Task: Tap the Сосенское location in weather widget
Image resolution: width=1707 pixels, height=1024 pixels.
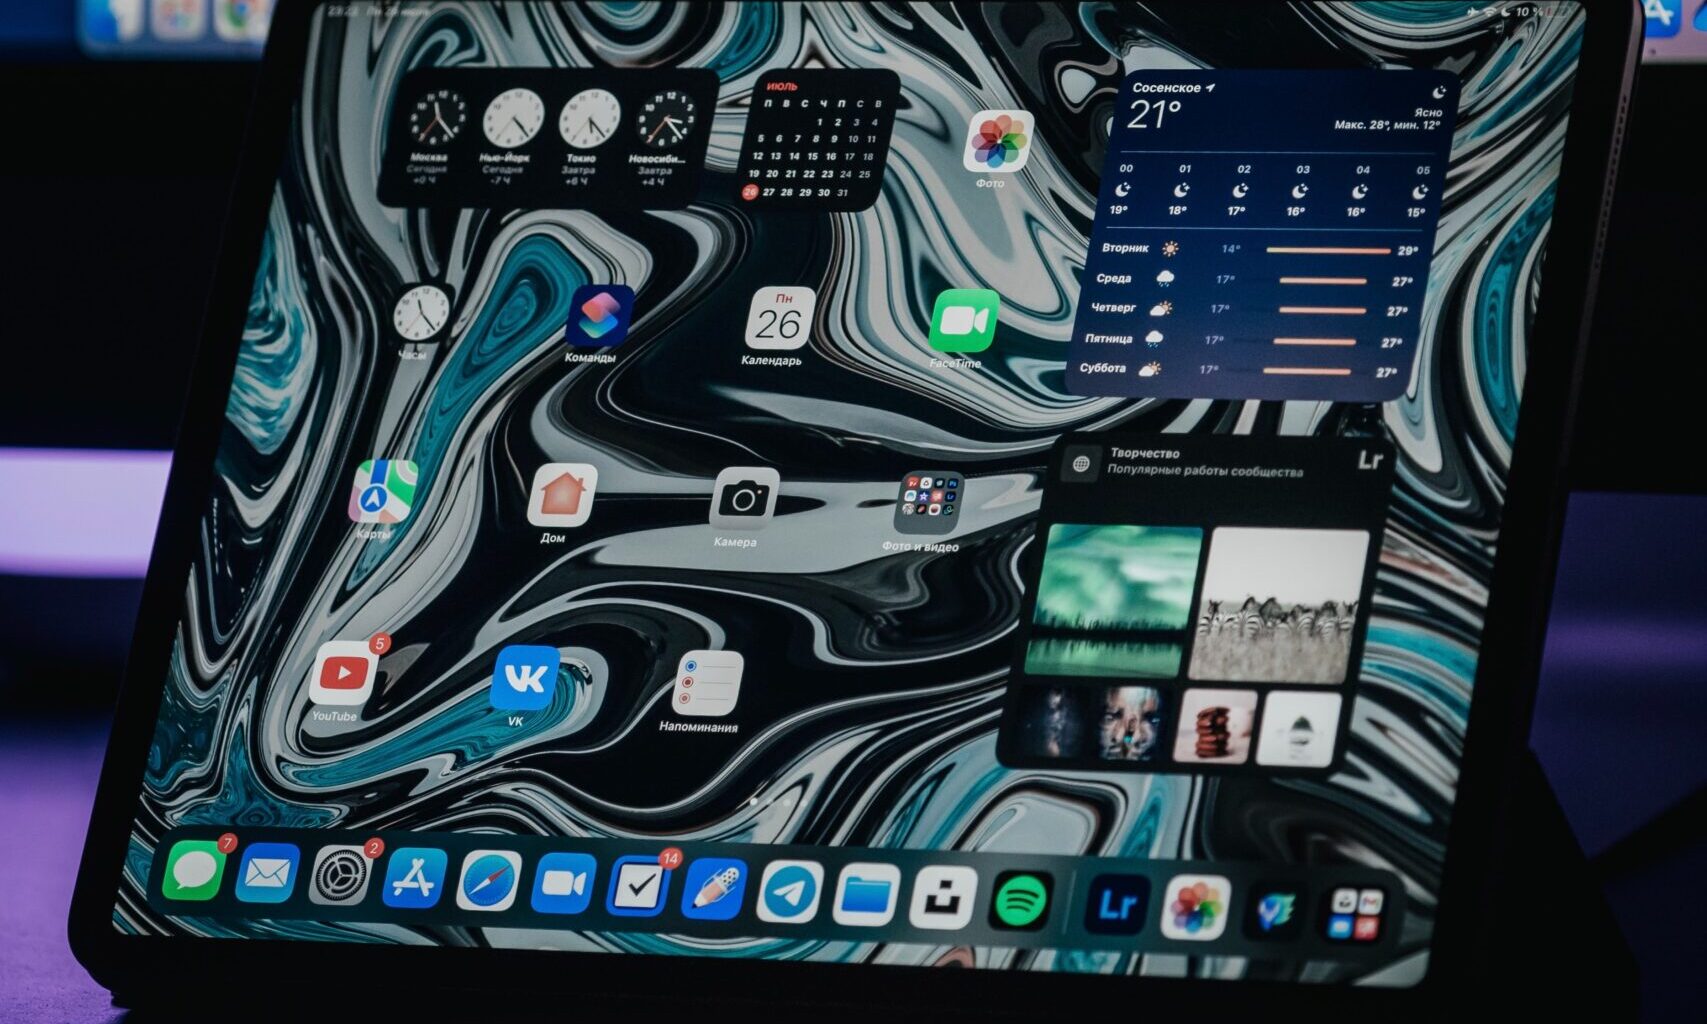Action: tap(1173, 88)
